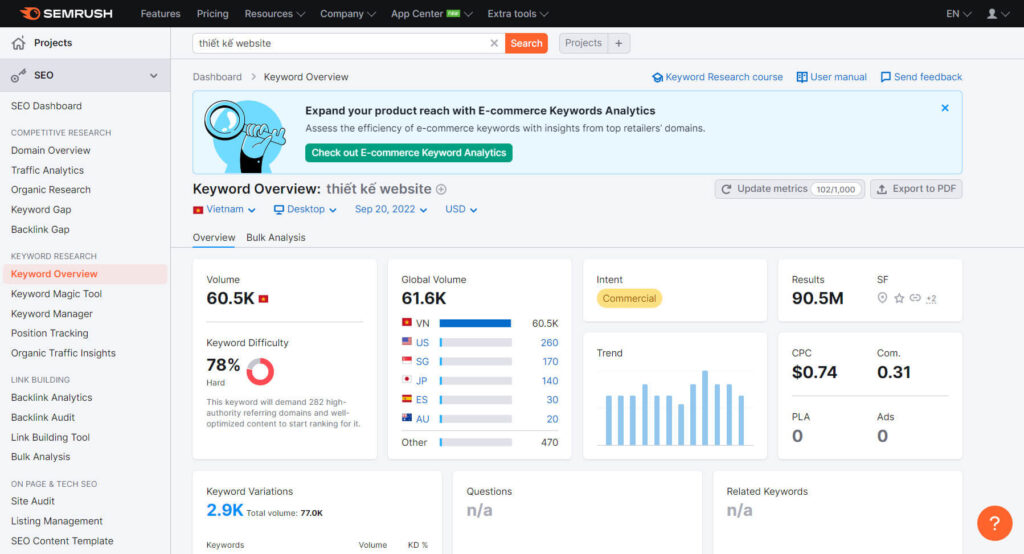Click the plus icon beside Projects

[618, 43]
